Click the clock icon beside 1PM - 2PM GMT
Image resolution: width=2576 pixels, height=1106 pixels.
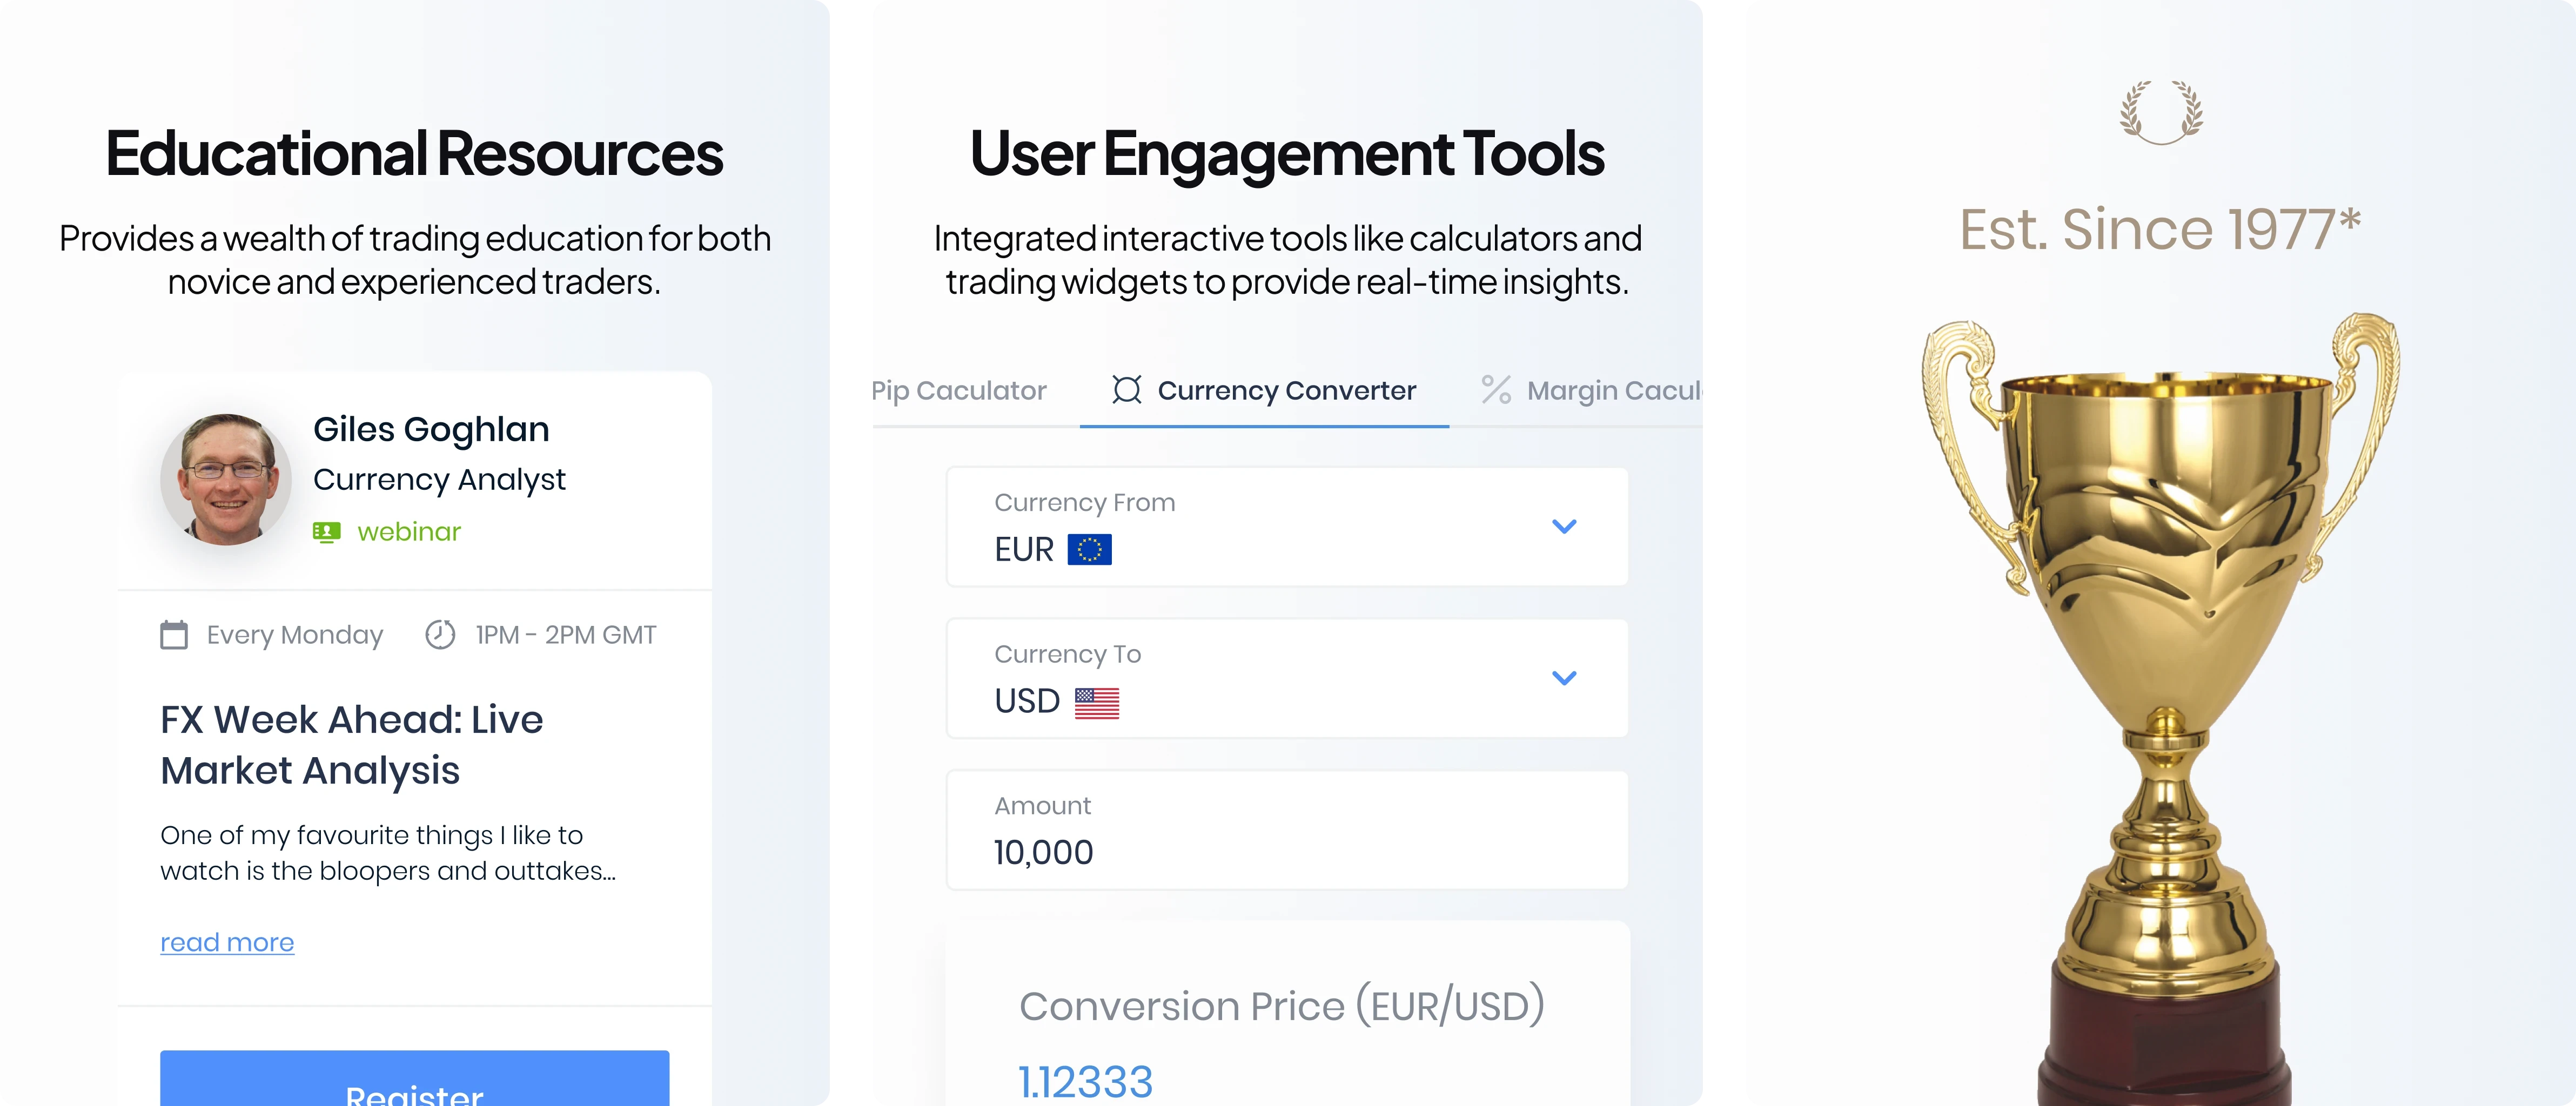click(x=440, y=635)
